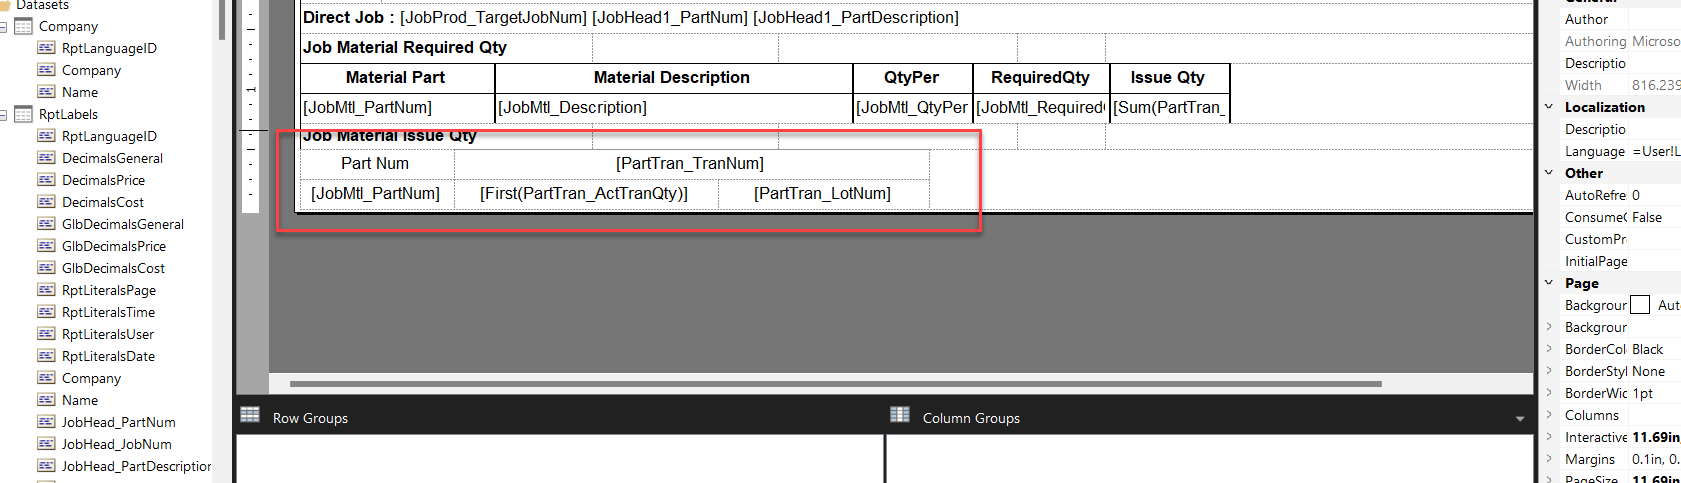Select the [PartTran_LotNum] textbox cell
Image resolution: width=1681 pixels, height=483 pixels.
pyautogui.click(x=822, y=193)
